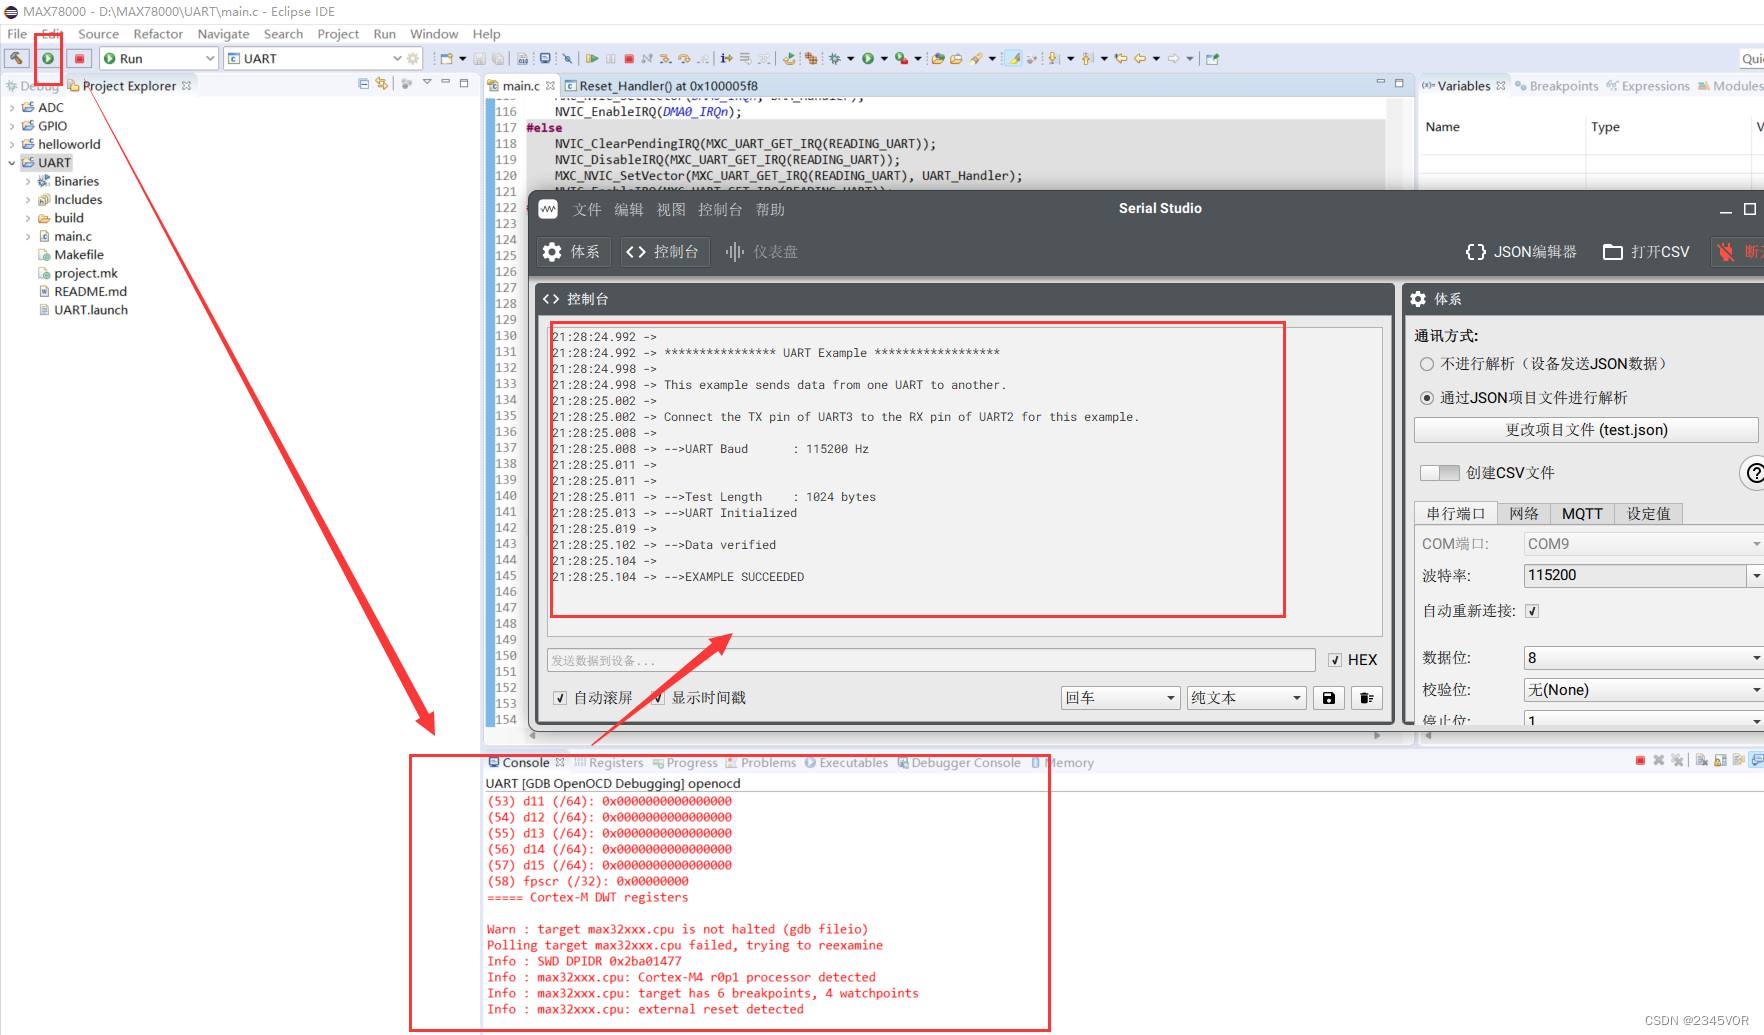The height and width of the screenshot is (1035, 1764).
Task: Click the Last Edit Location arrow icon
Action: (x=1121, y=59)
